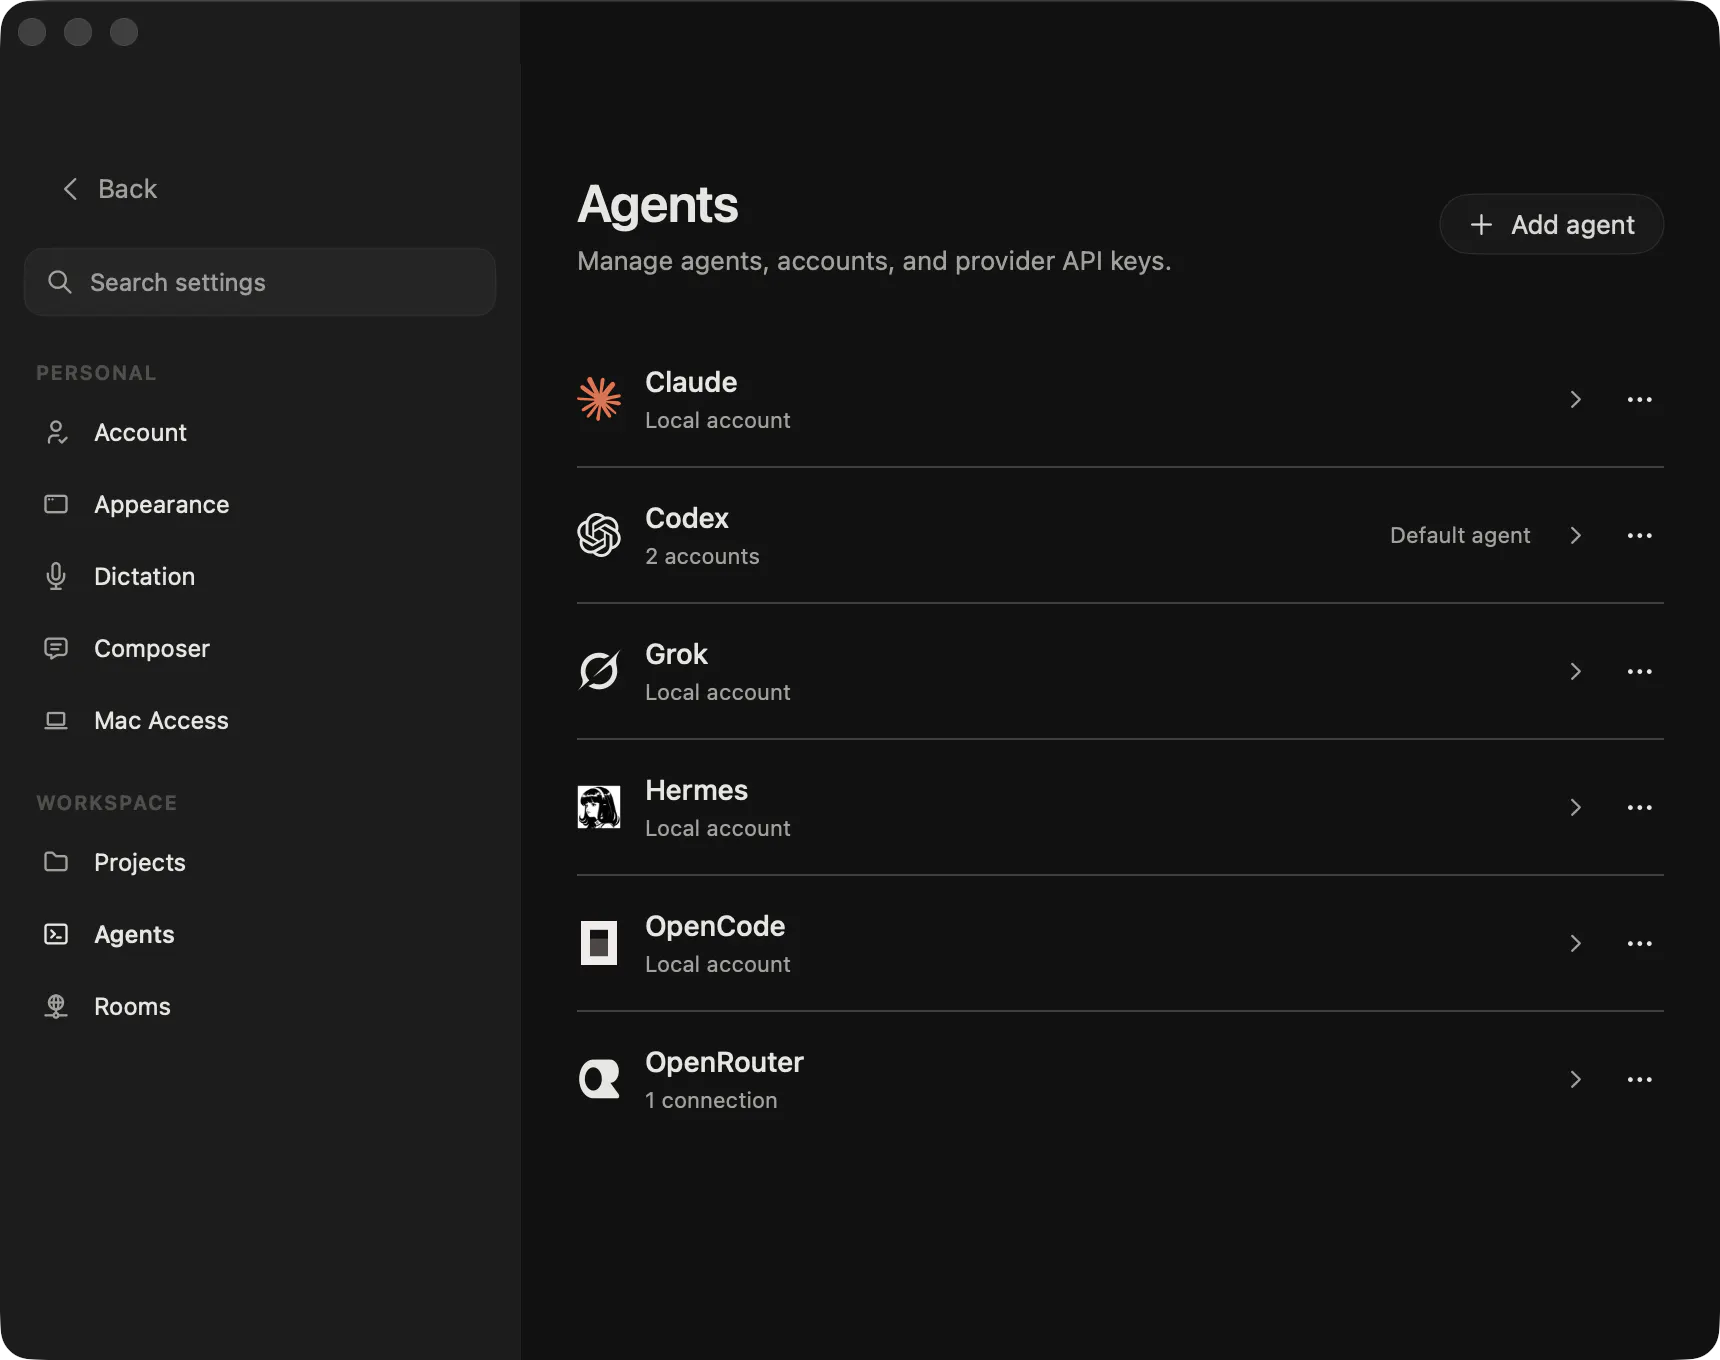The height and width of the screenshot is (1360, 1720).
Task: Go to Dictation settings
Action: 260,576
